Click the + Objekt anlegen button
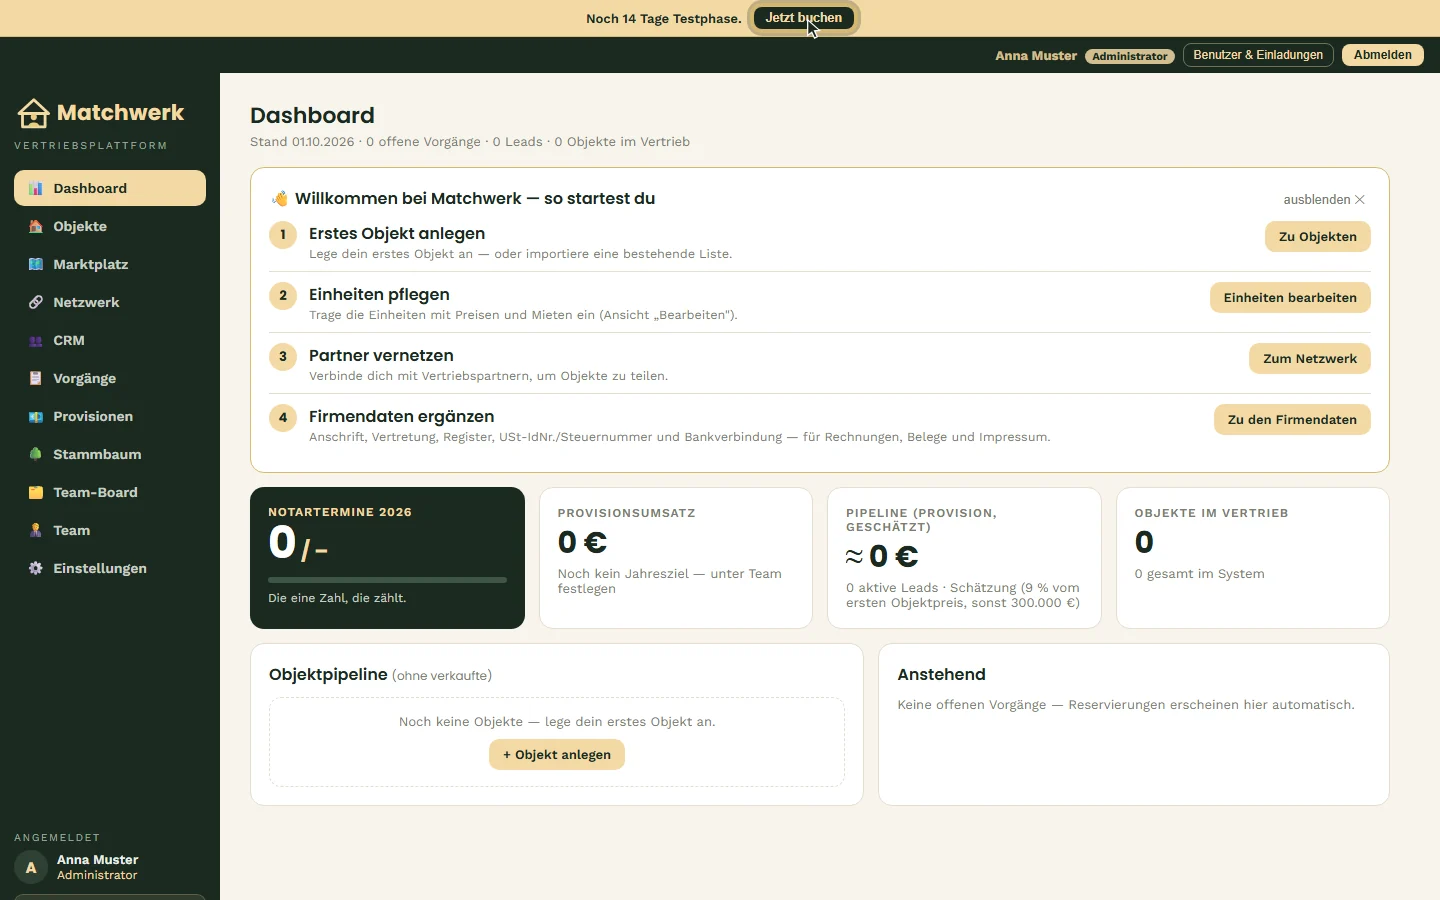The image size is (1440, 900). tap(557, 755)
